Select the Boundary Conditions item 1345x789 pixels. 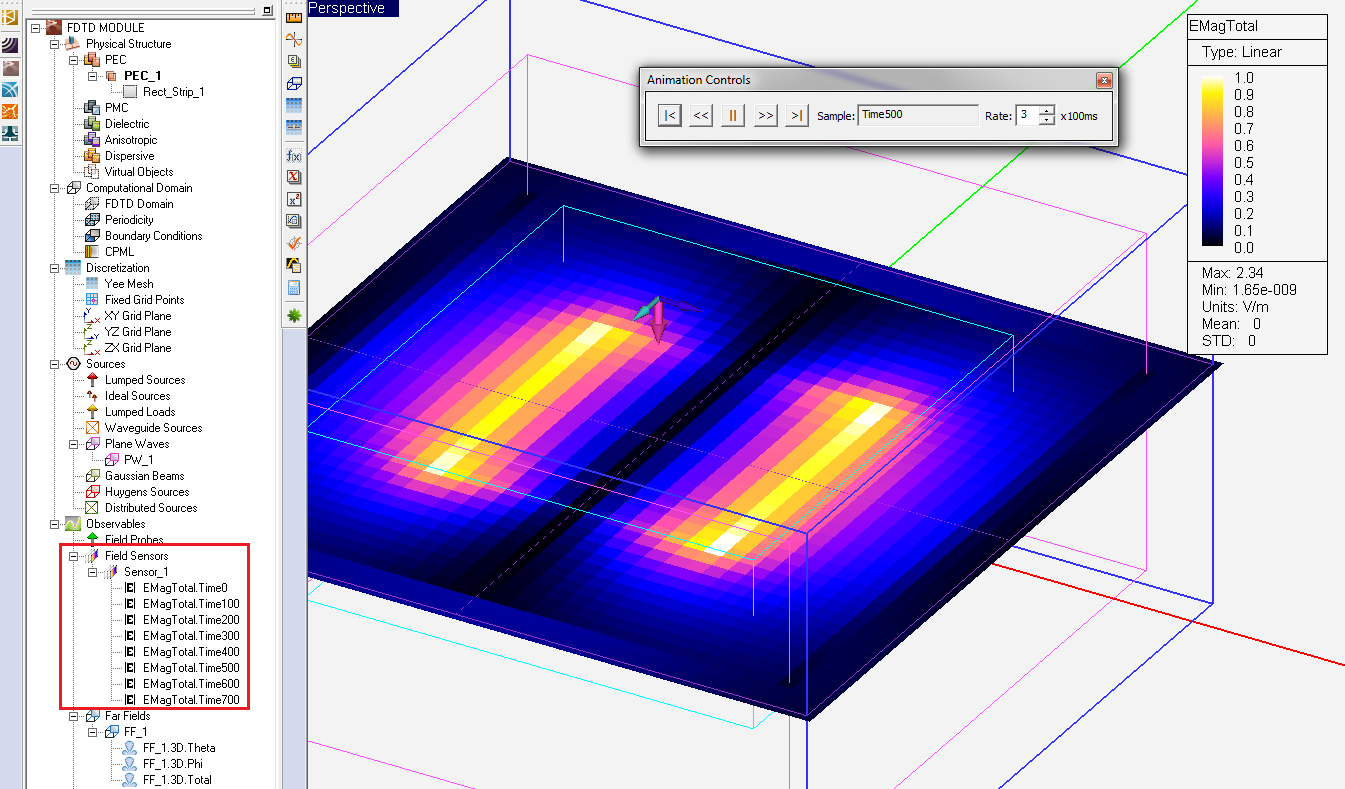pyautogui.click(x=153, y=236)
